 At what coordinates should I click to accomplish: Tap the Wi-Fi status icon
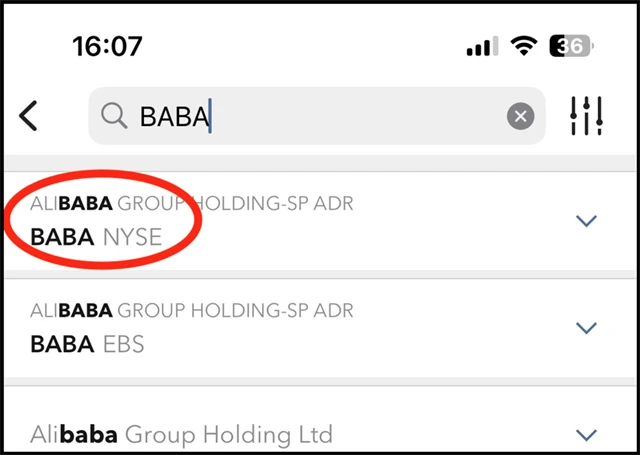pyautogui.click(x=522, y=47)
